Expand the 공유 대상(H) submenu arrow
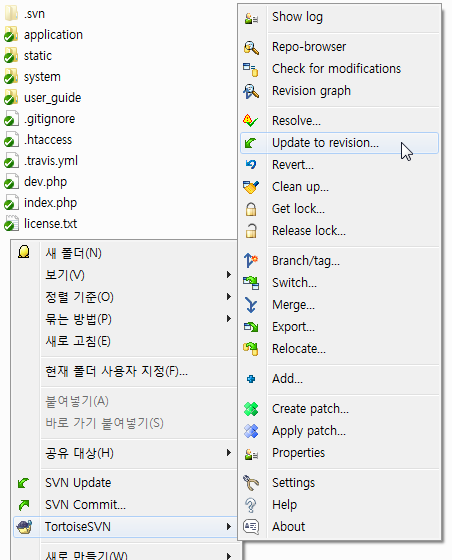 click(229, 452)
